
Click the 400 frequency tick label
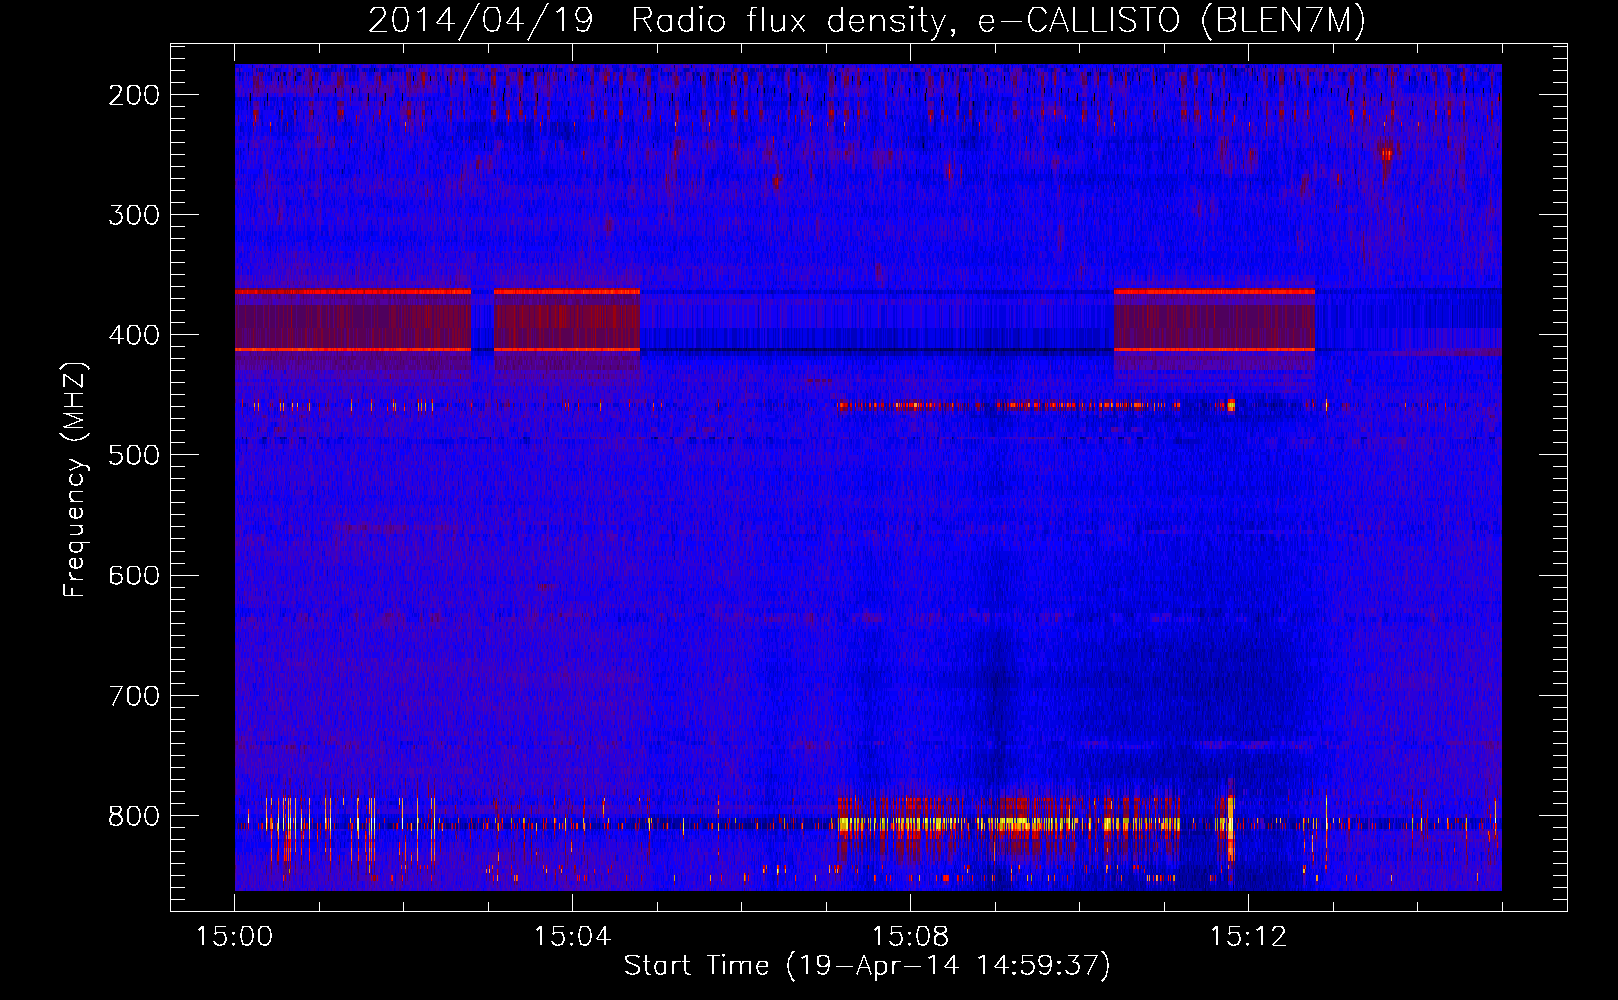134,335
